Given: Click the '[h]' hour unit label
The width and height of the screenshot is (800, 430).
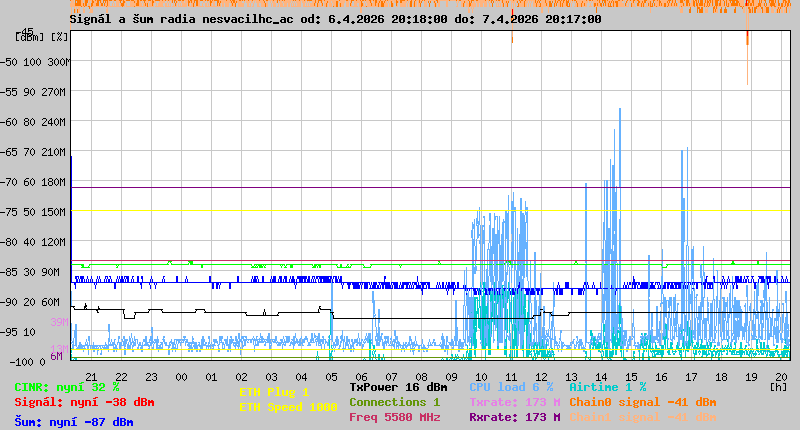Looking at the screenshot, I should pyautogui.click(x=778, y=387).
